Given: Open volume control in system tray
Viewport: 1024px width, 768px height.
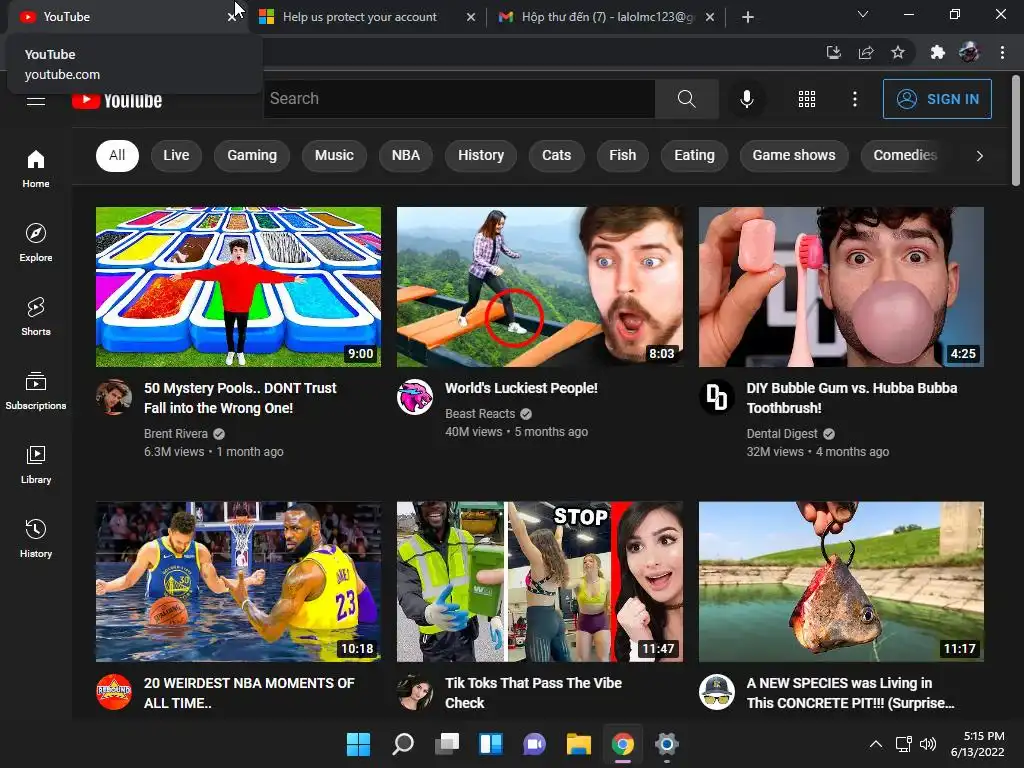Looking at the screenshot, I should point(927,744).
